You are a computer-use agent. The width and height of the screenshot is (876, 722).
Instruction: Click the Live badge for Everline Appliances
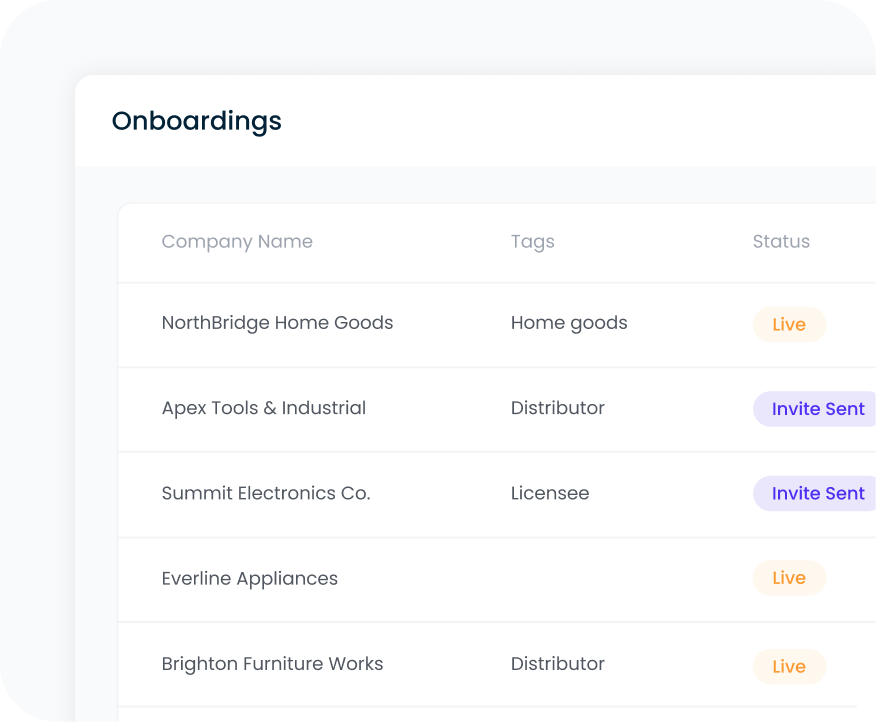pyautogui.click(x=789, y=578)
